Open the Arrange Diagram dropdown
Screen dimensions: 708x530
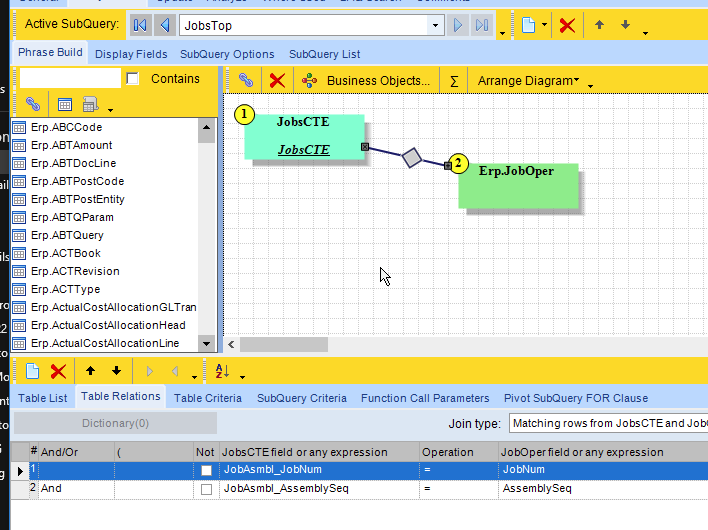tap(528, 81)
